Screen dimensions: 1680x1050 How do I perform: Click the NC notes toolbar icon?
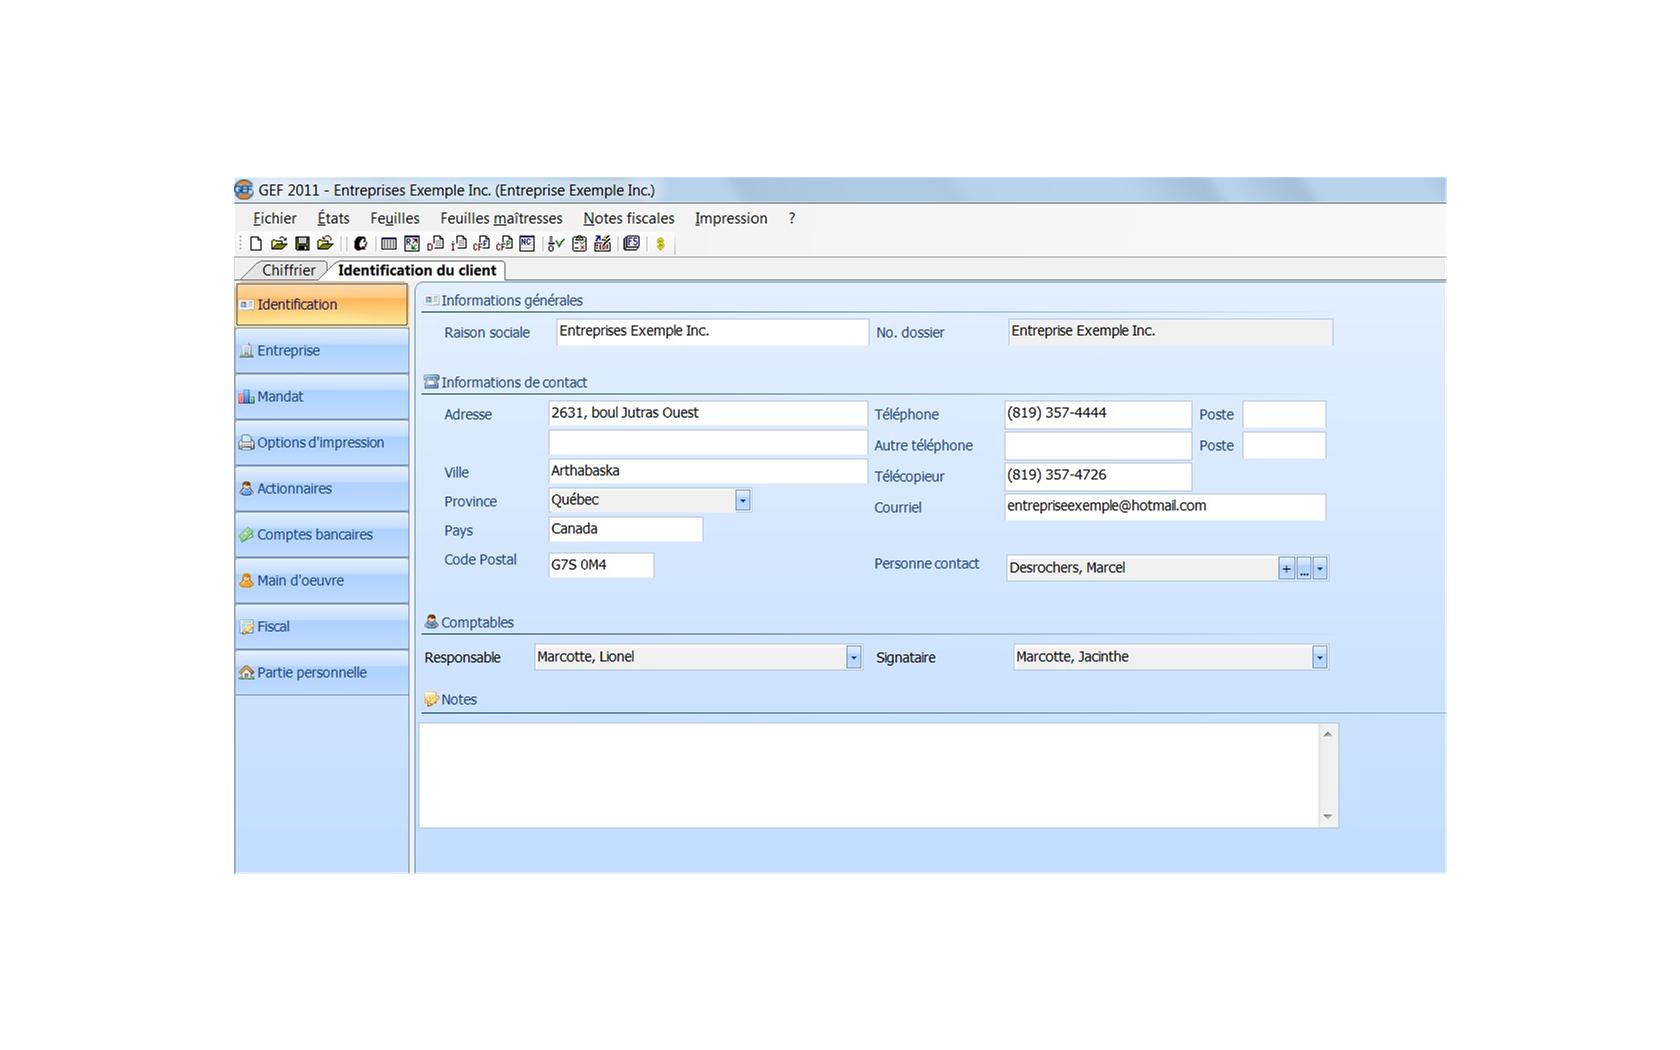click(x=527, y=243)
